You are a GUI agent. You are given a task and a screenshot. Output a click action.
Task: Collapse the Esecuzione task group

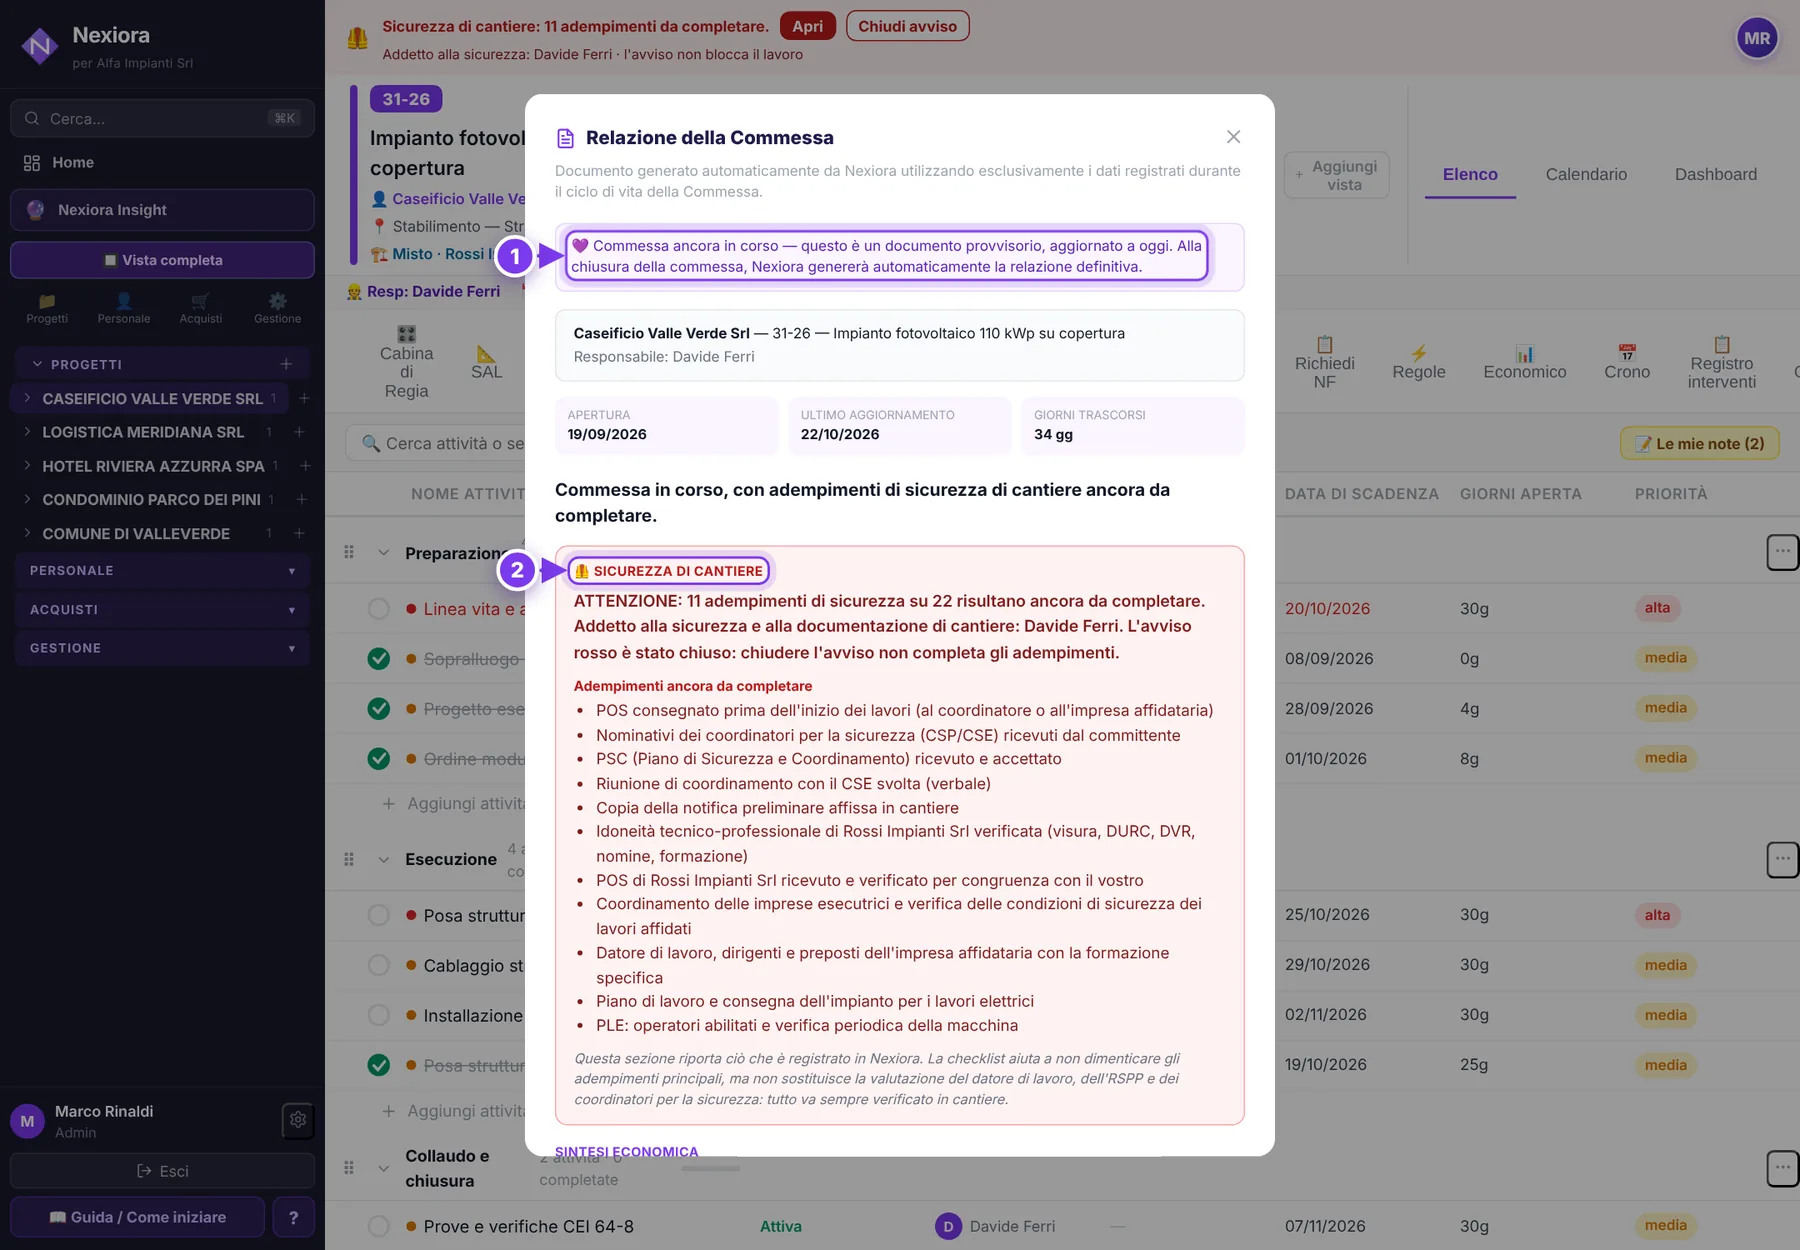pyautogui.click(x=383, y=859)
